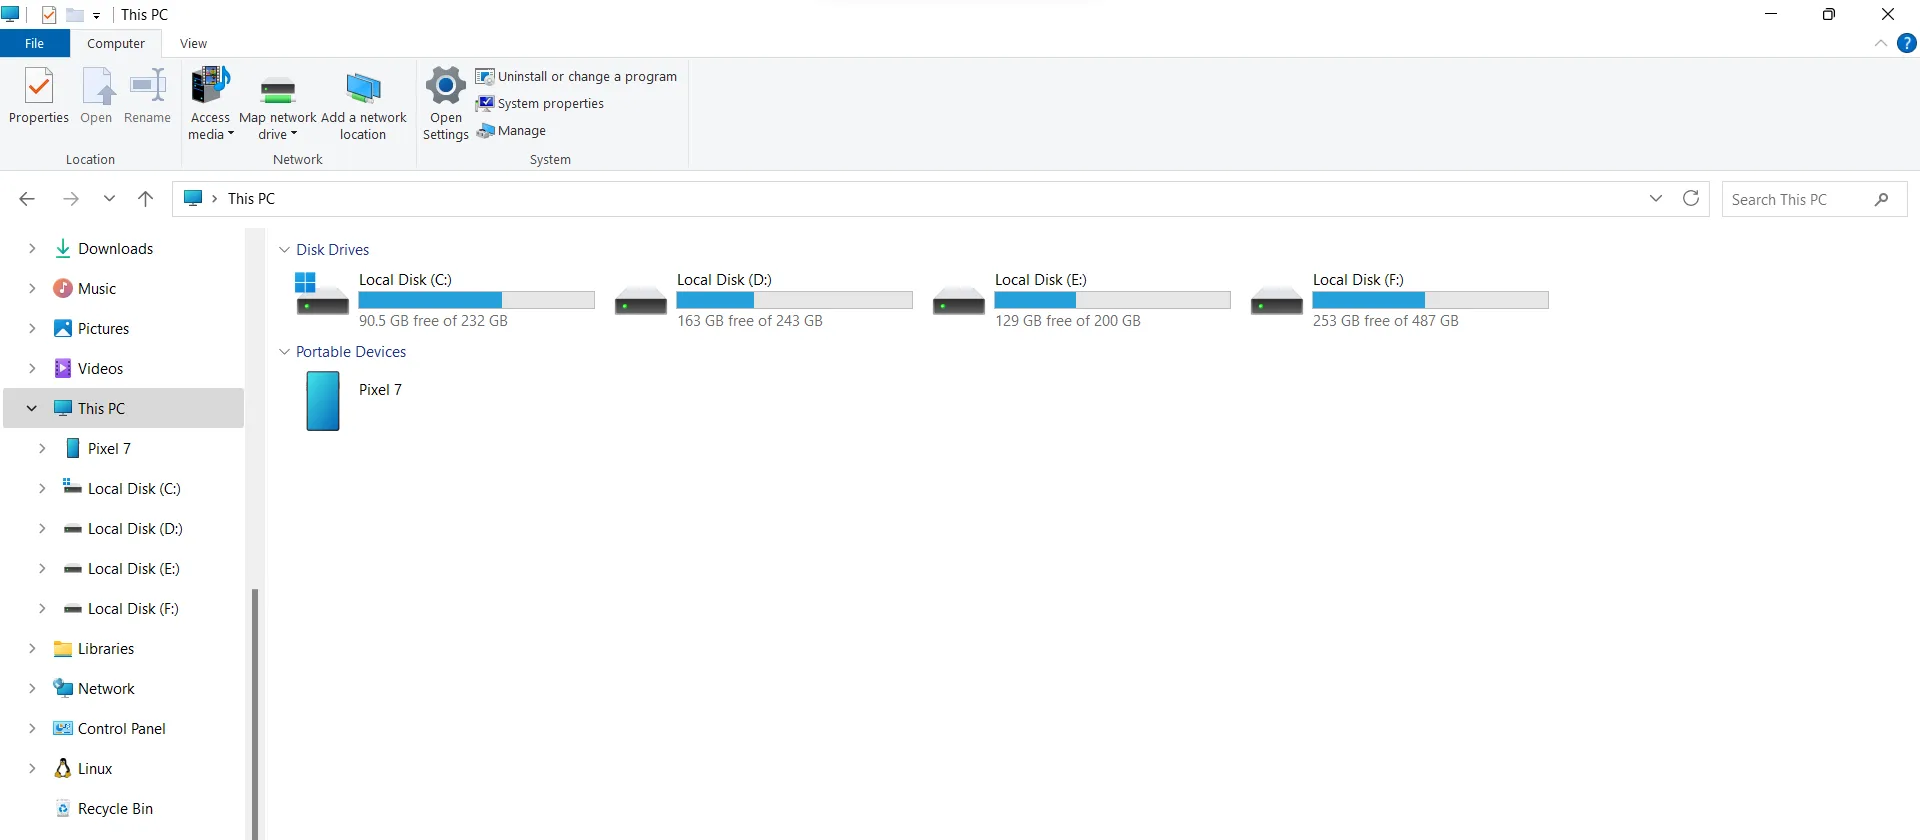Viewport: 1920px width, 840px height.
Task: Open recent locations dropdown arrow
Action: point(109,199)
